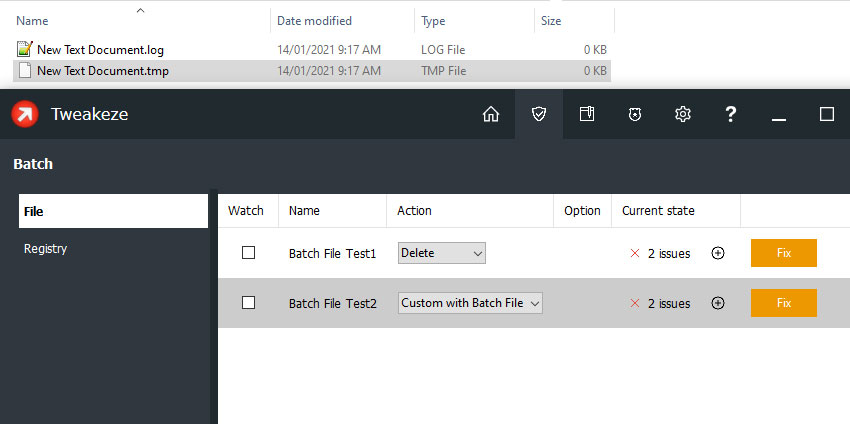Sort Explorer by Type column
This screenshot has width=850, height=424.
point(433,21)
